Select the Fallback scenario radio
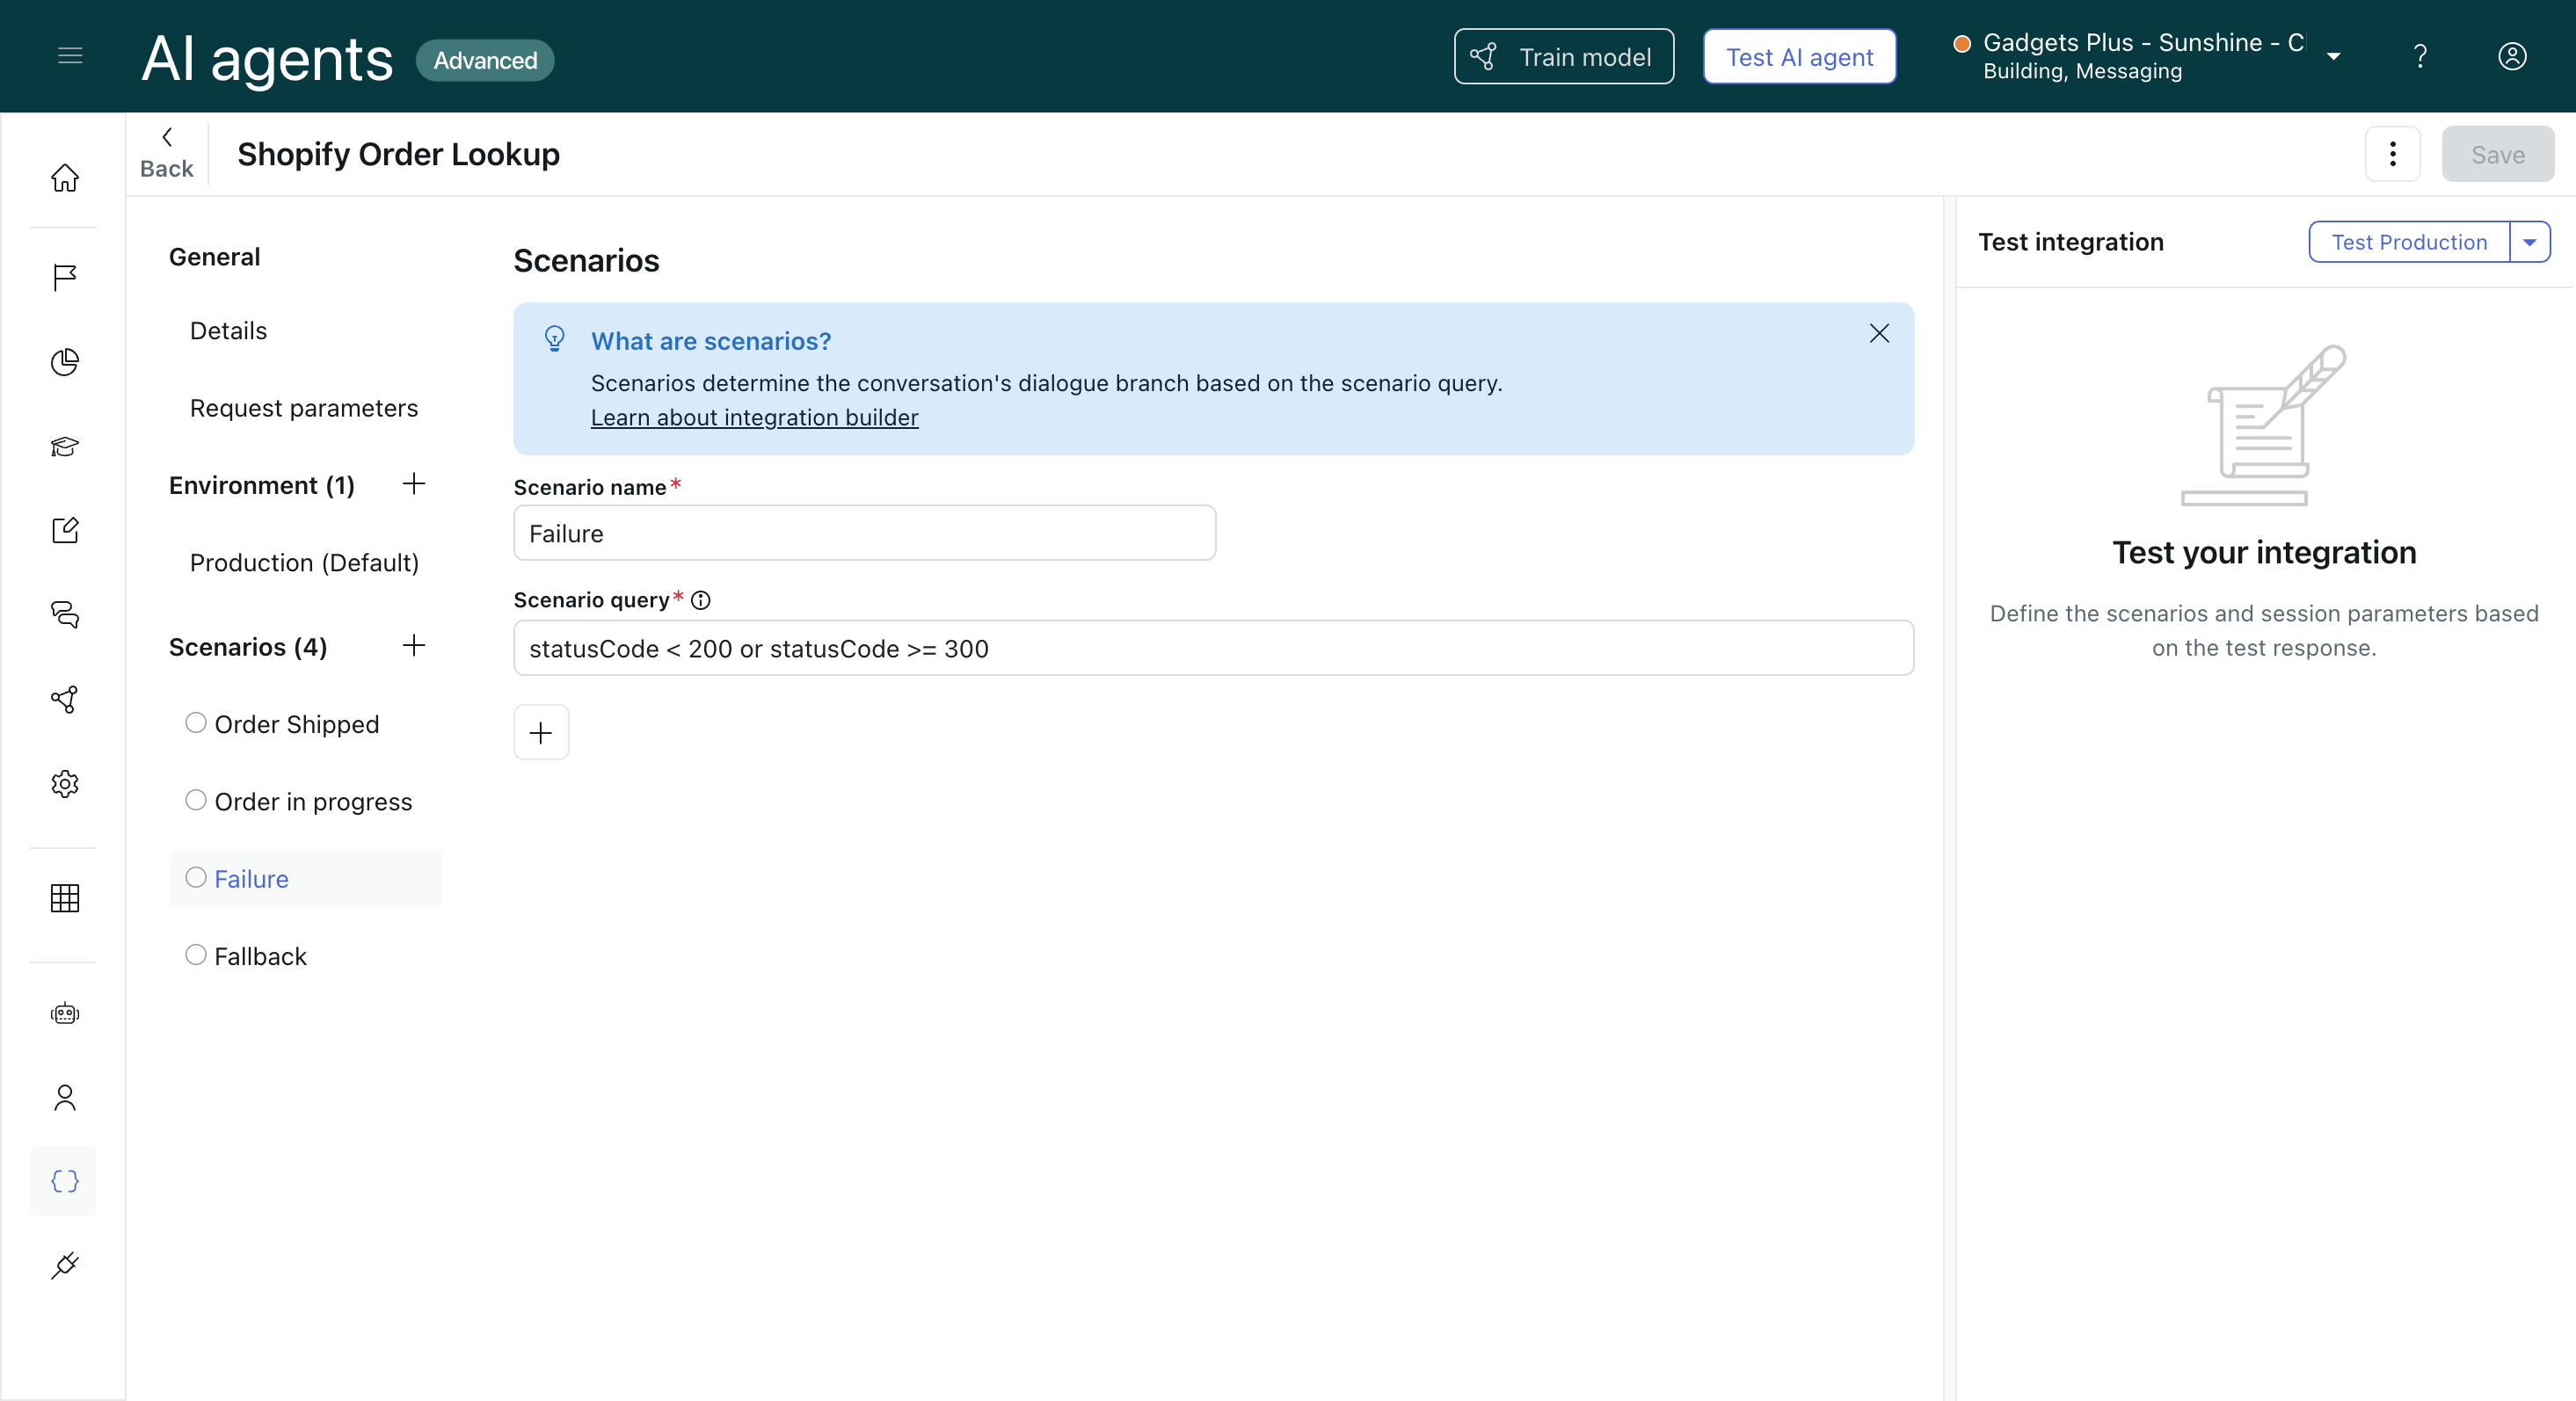Viewport: 2576px width, 1401px height. pyautogui.click(x=196, y=955)
